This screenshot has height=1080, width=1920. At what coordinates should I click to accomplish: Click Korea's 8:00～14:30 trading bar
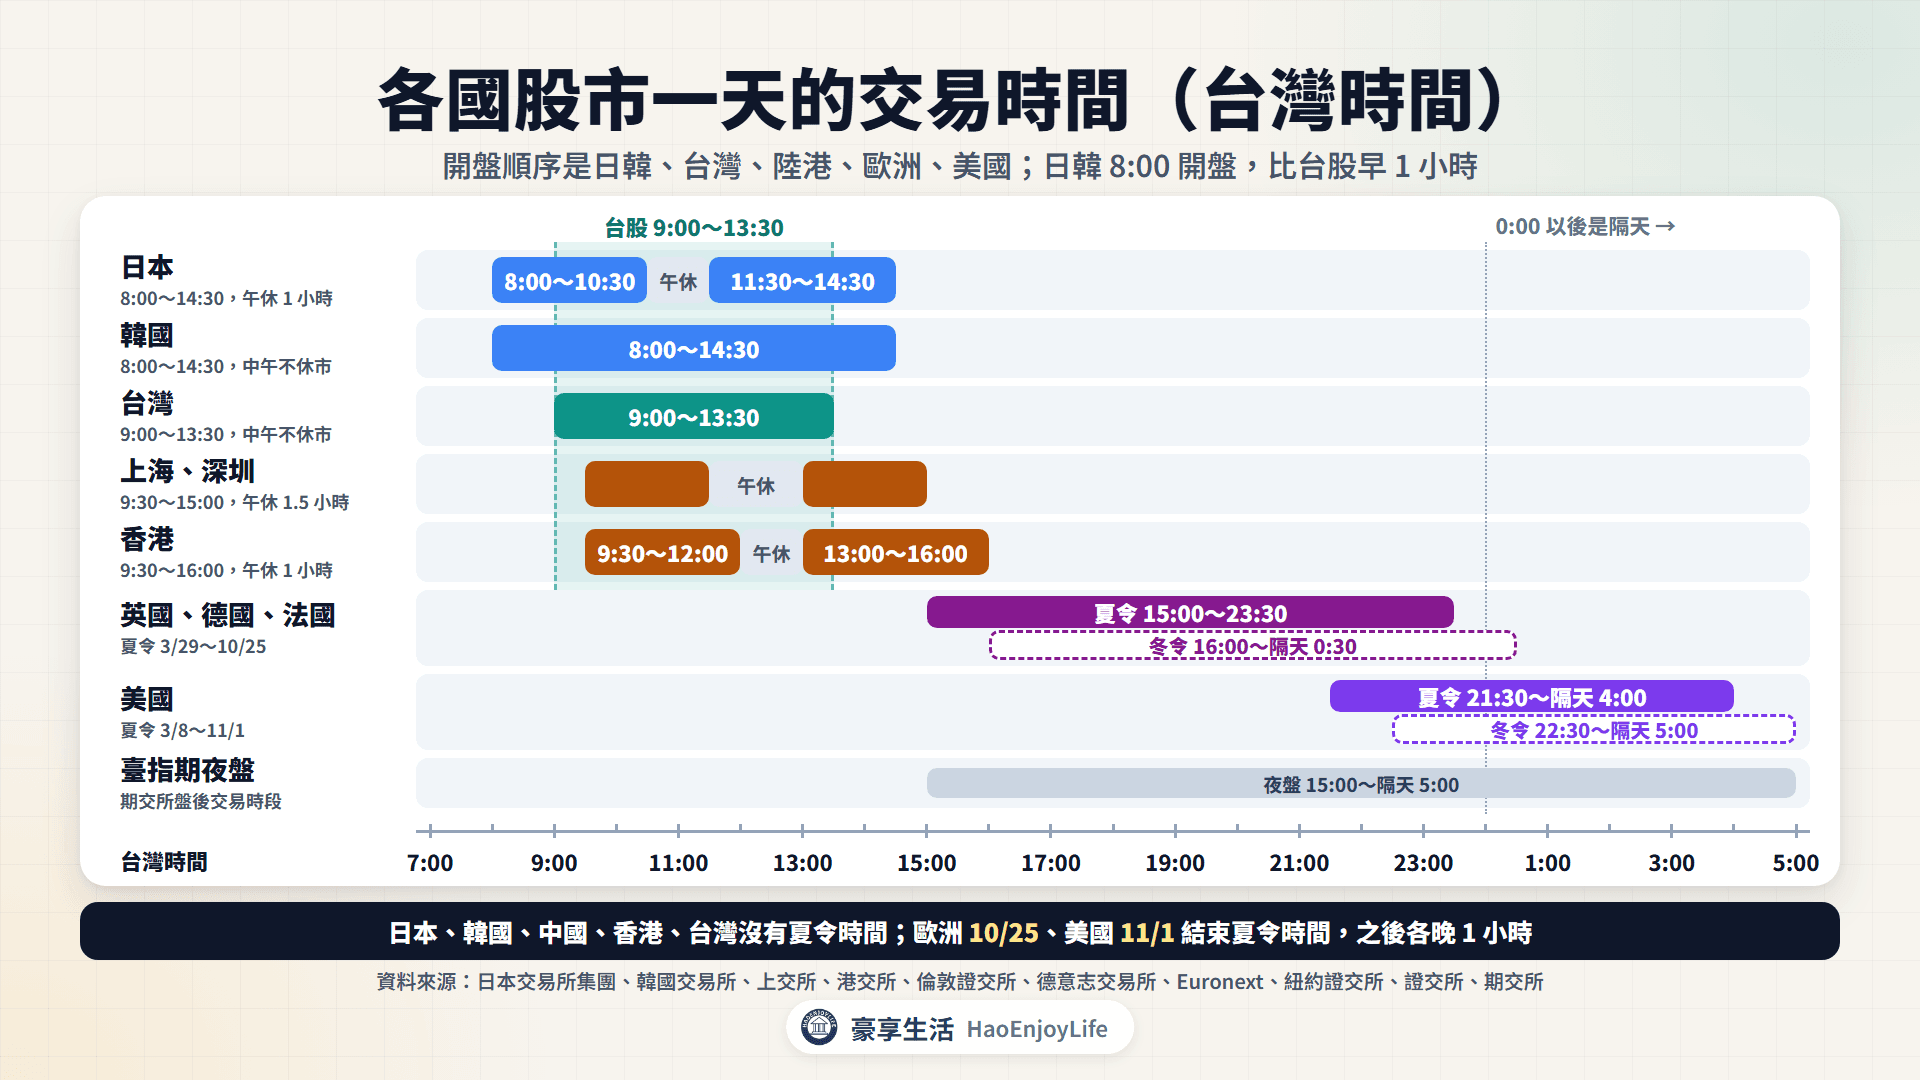coord(694,349)
